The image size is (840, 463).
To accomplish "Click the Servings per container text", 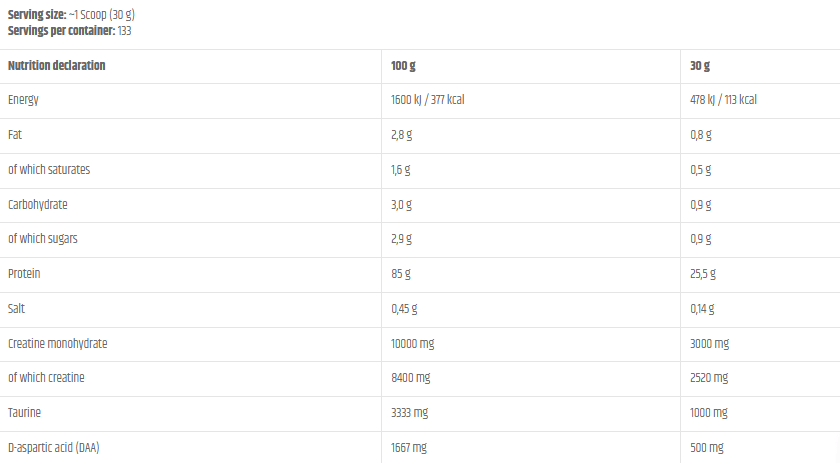I will coord(70,30).
